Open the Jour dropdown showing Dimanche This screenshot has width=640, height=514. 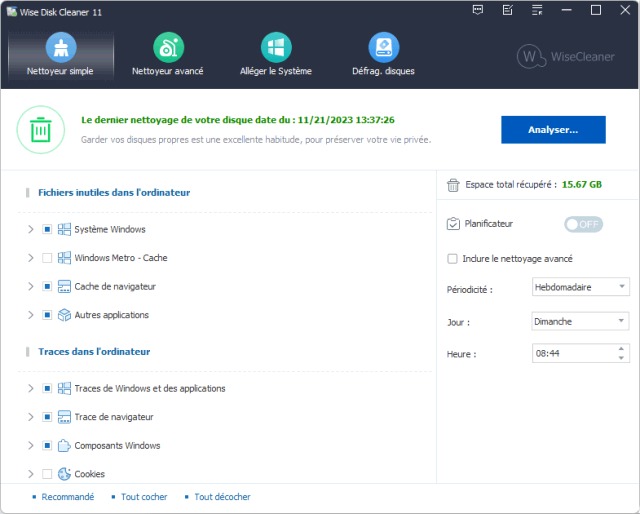(580, 321)
